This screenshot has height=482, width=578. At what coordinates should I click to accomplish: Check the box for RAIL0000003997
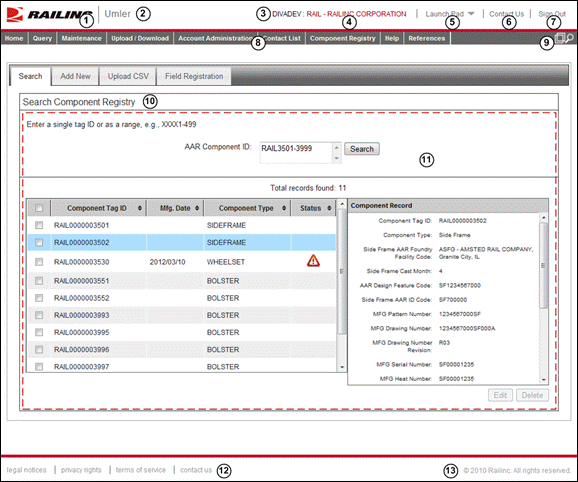(39, 366)
